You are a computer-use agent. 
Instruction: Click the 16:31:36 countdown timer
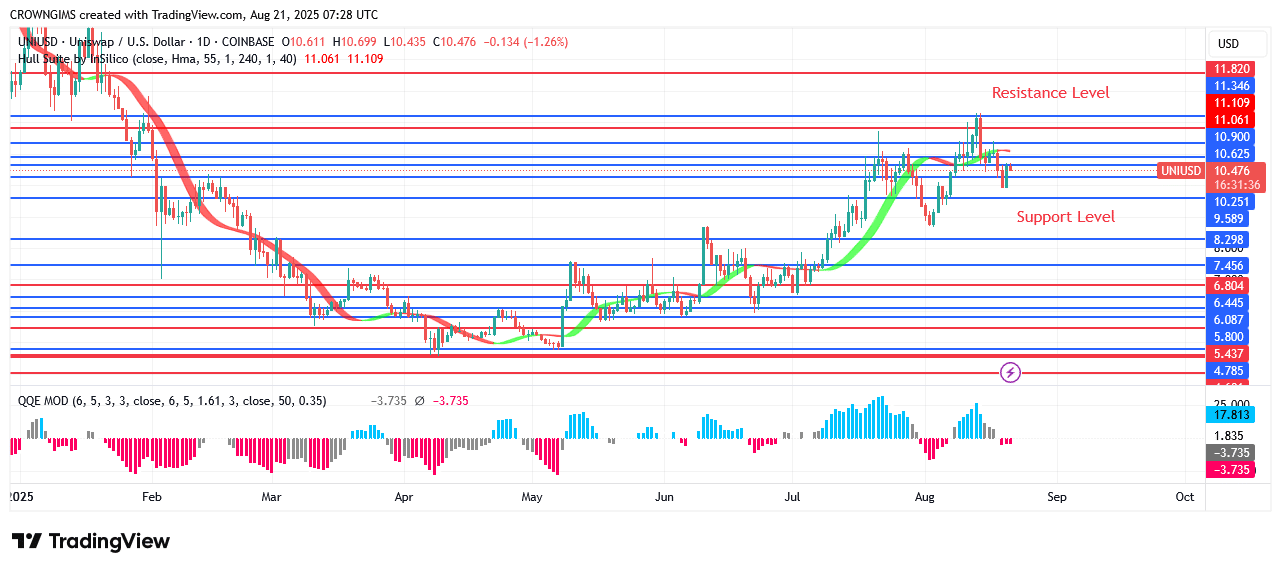pyautogui.click(x=1236, y=186)
